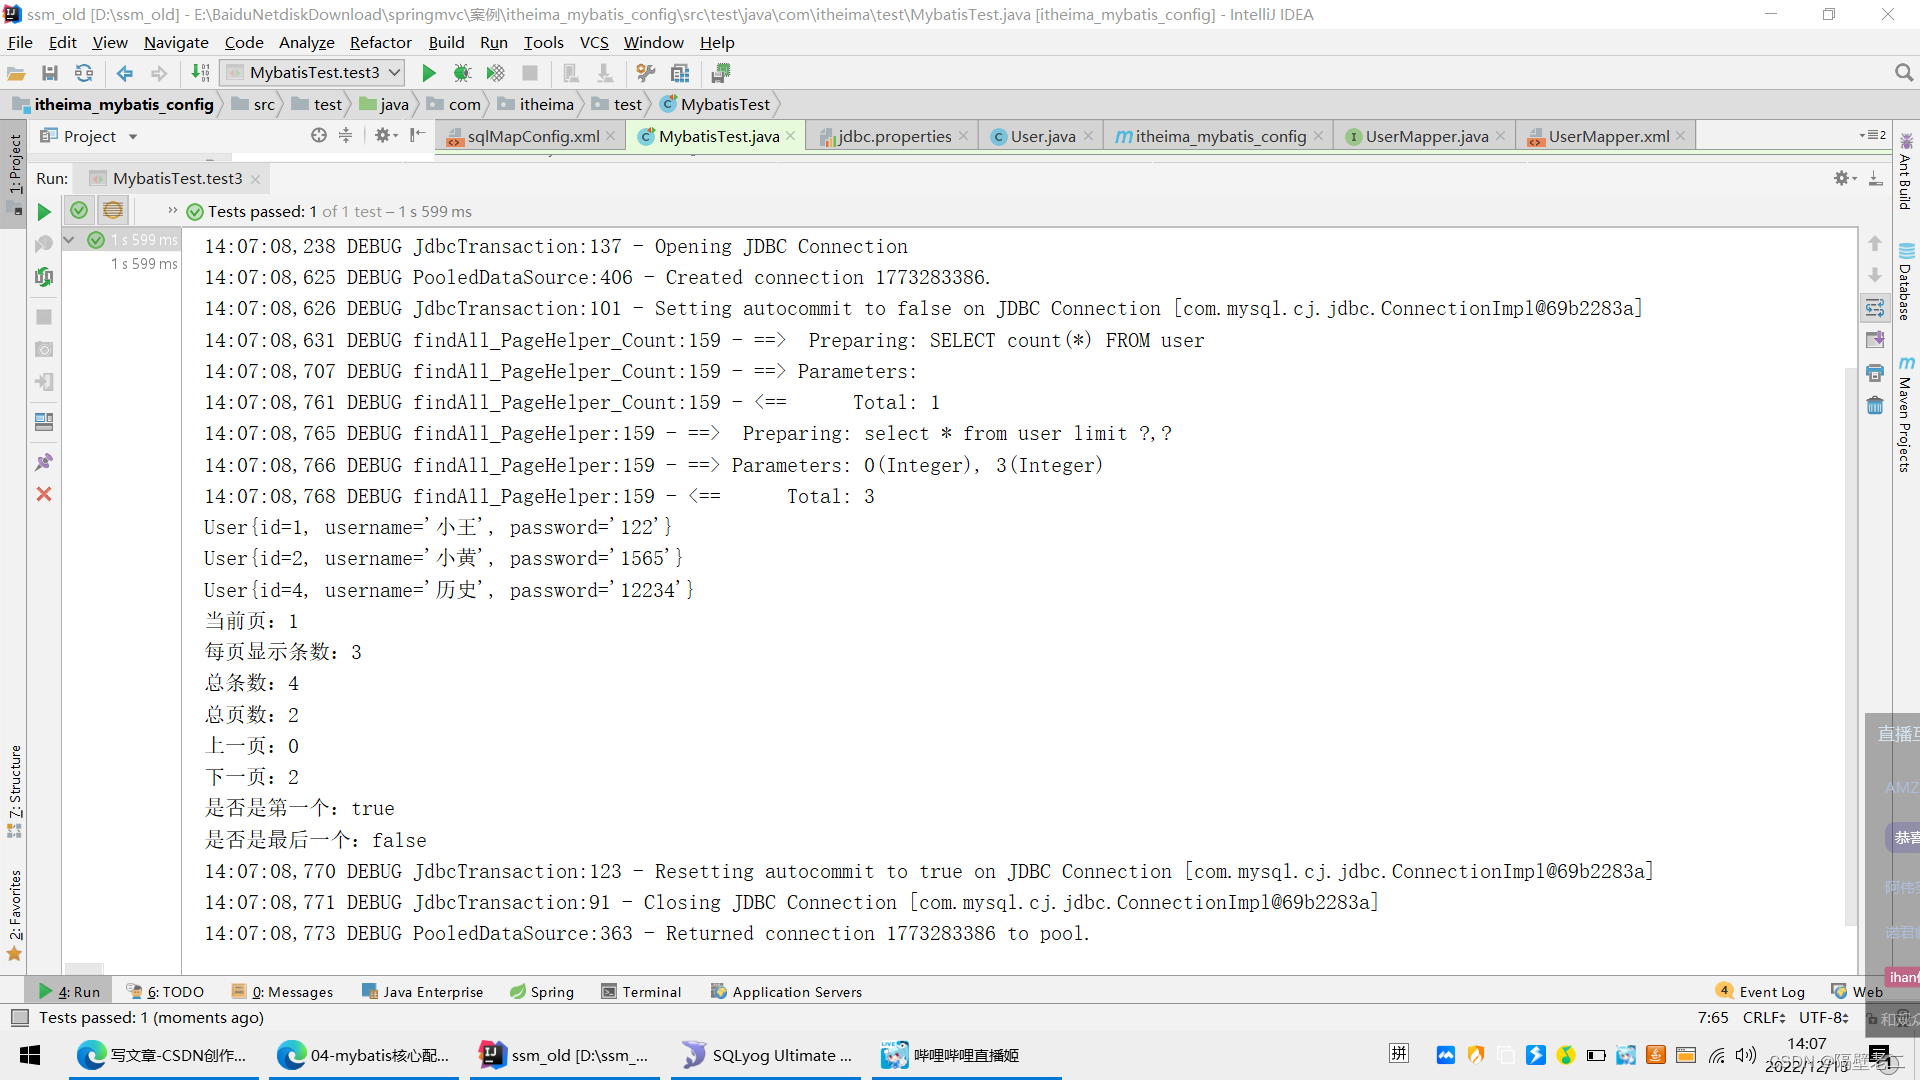Pin the Run tool window tab

[x=45, y=461]
